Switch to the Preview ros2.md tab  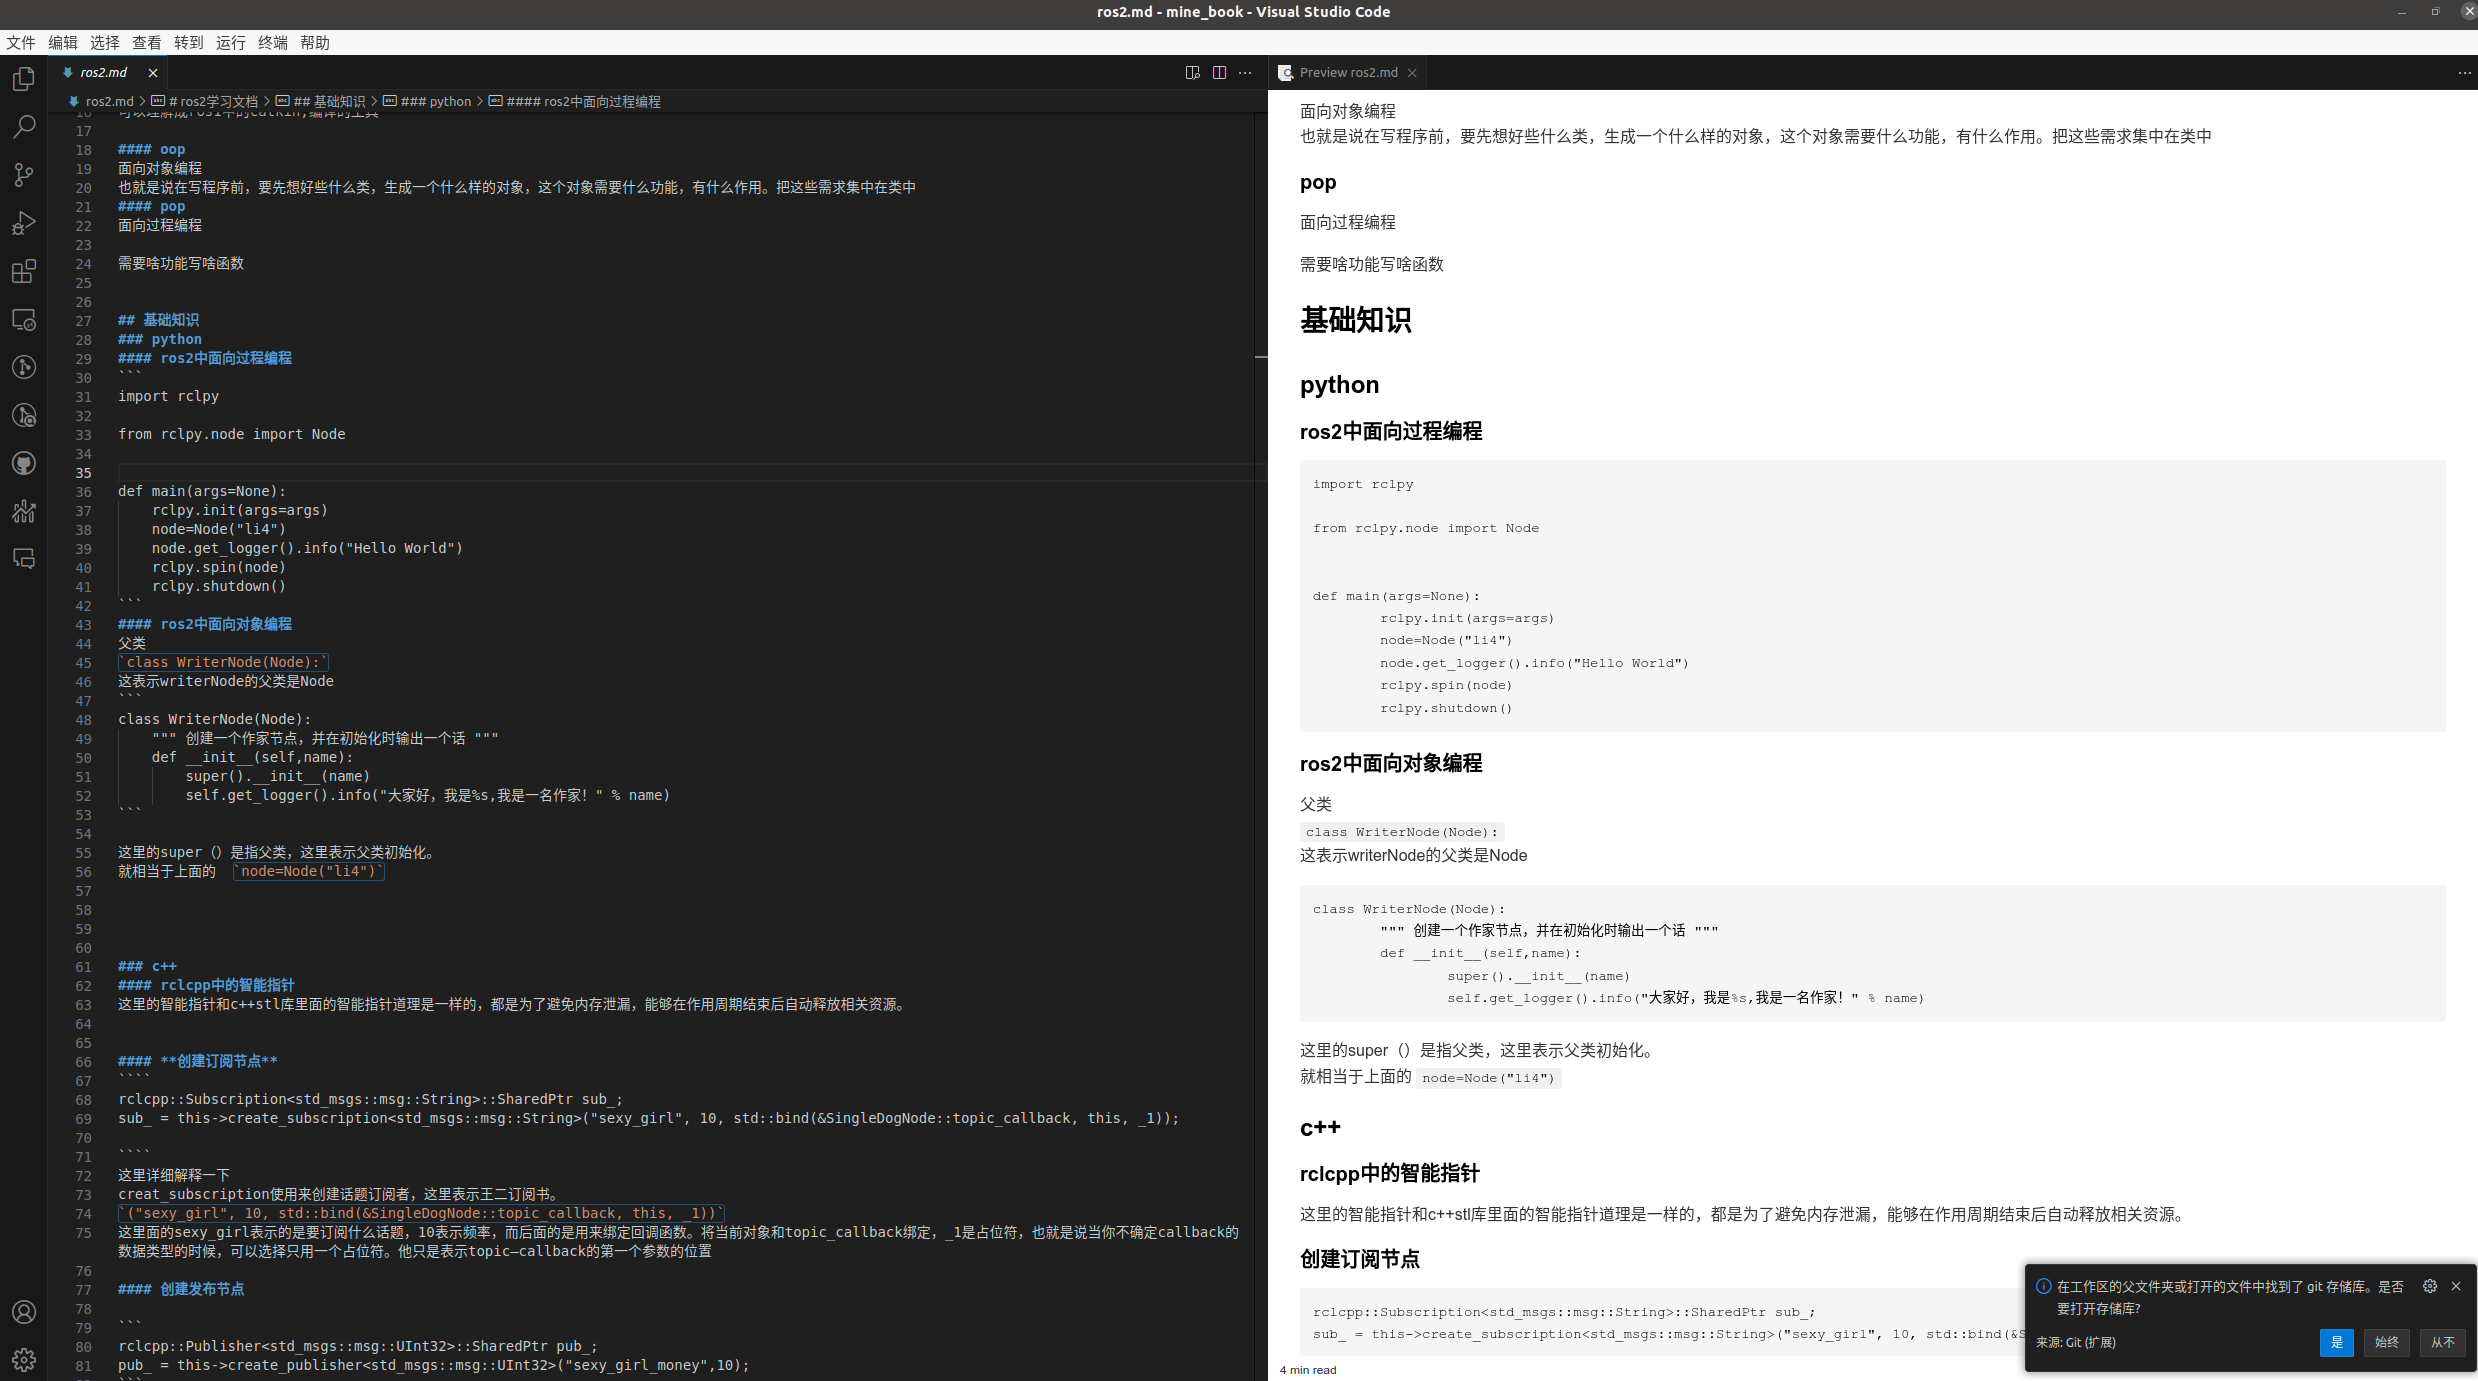pos(1347,72)
